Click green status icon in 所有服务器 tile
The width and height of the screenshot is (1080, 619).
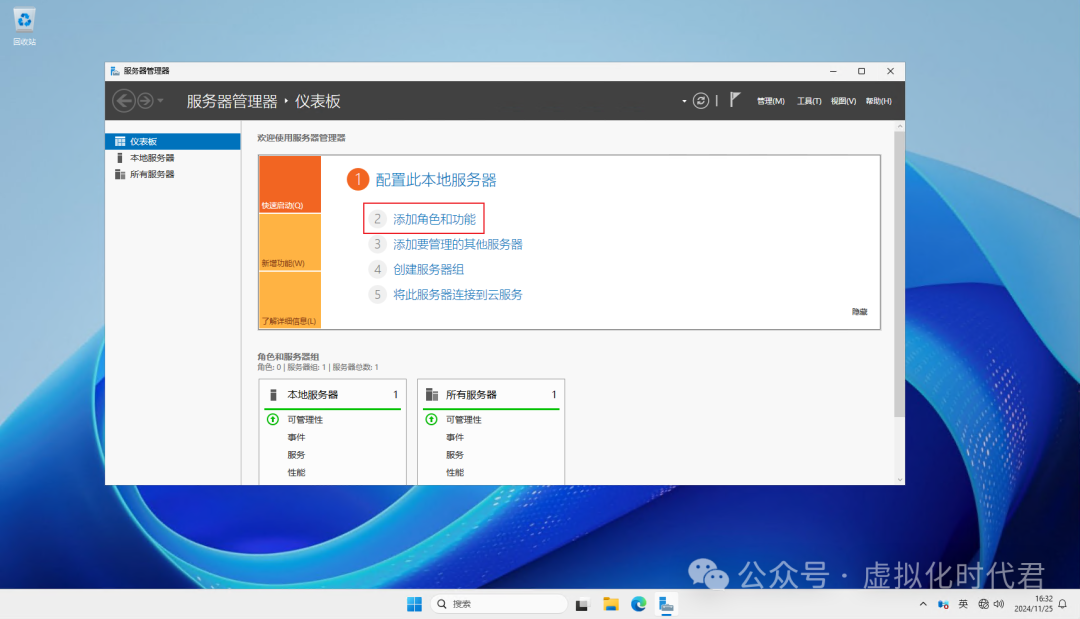[x=431, y=419]
